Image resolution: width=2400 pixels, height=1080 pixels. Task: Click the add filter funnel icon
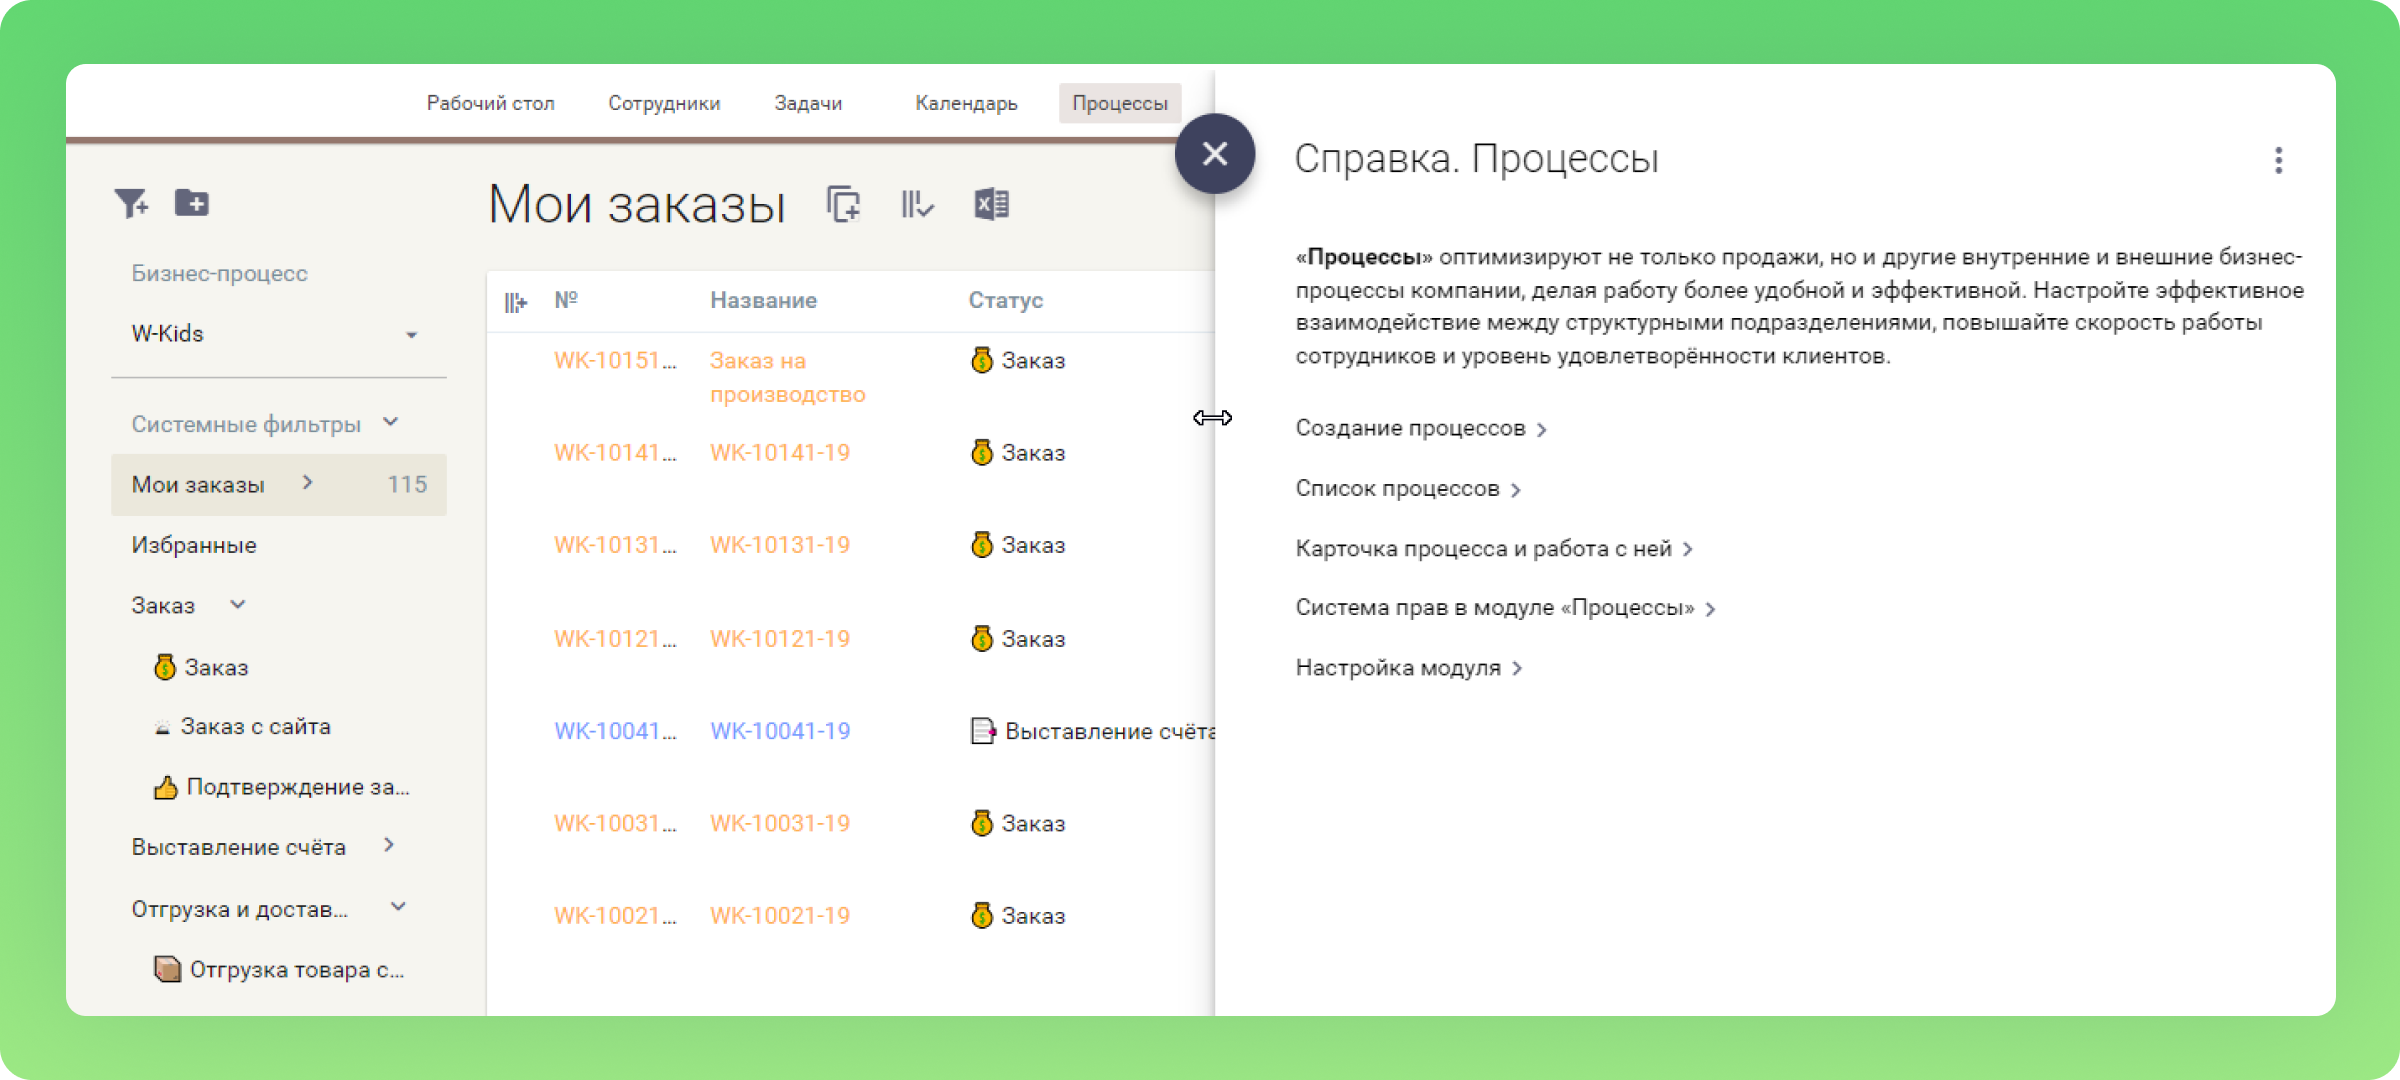(131, 203)
